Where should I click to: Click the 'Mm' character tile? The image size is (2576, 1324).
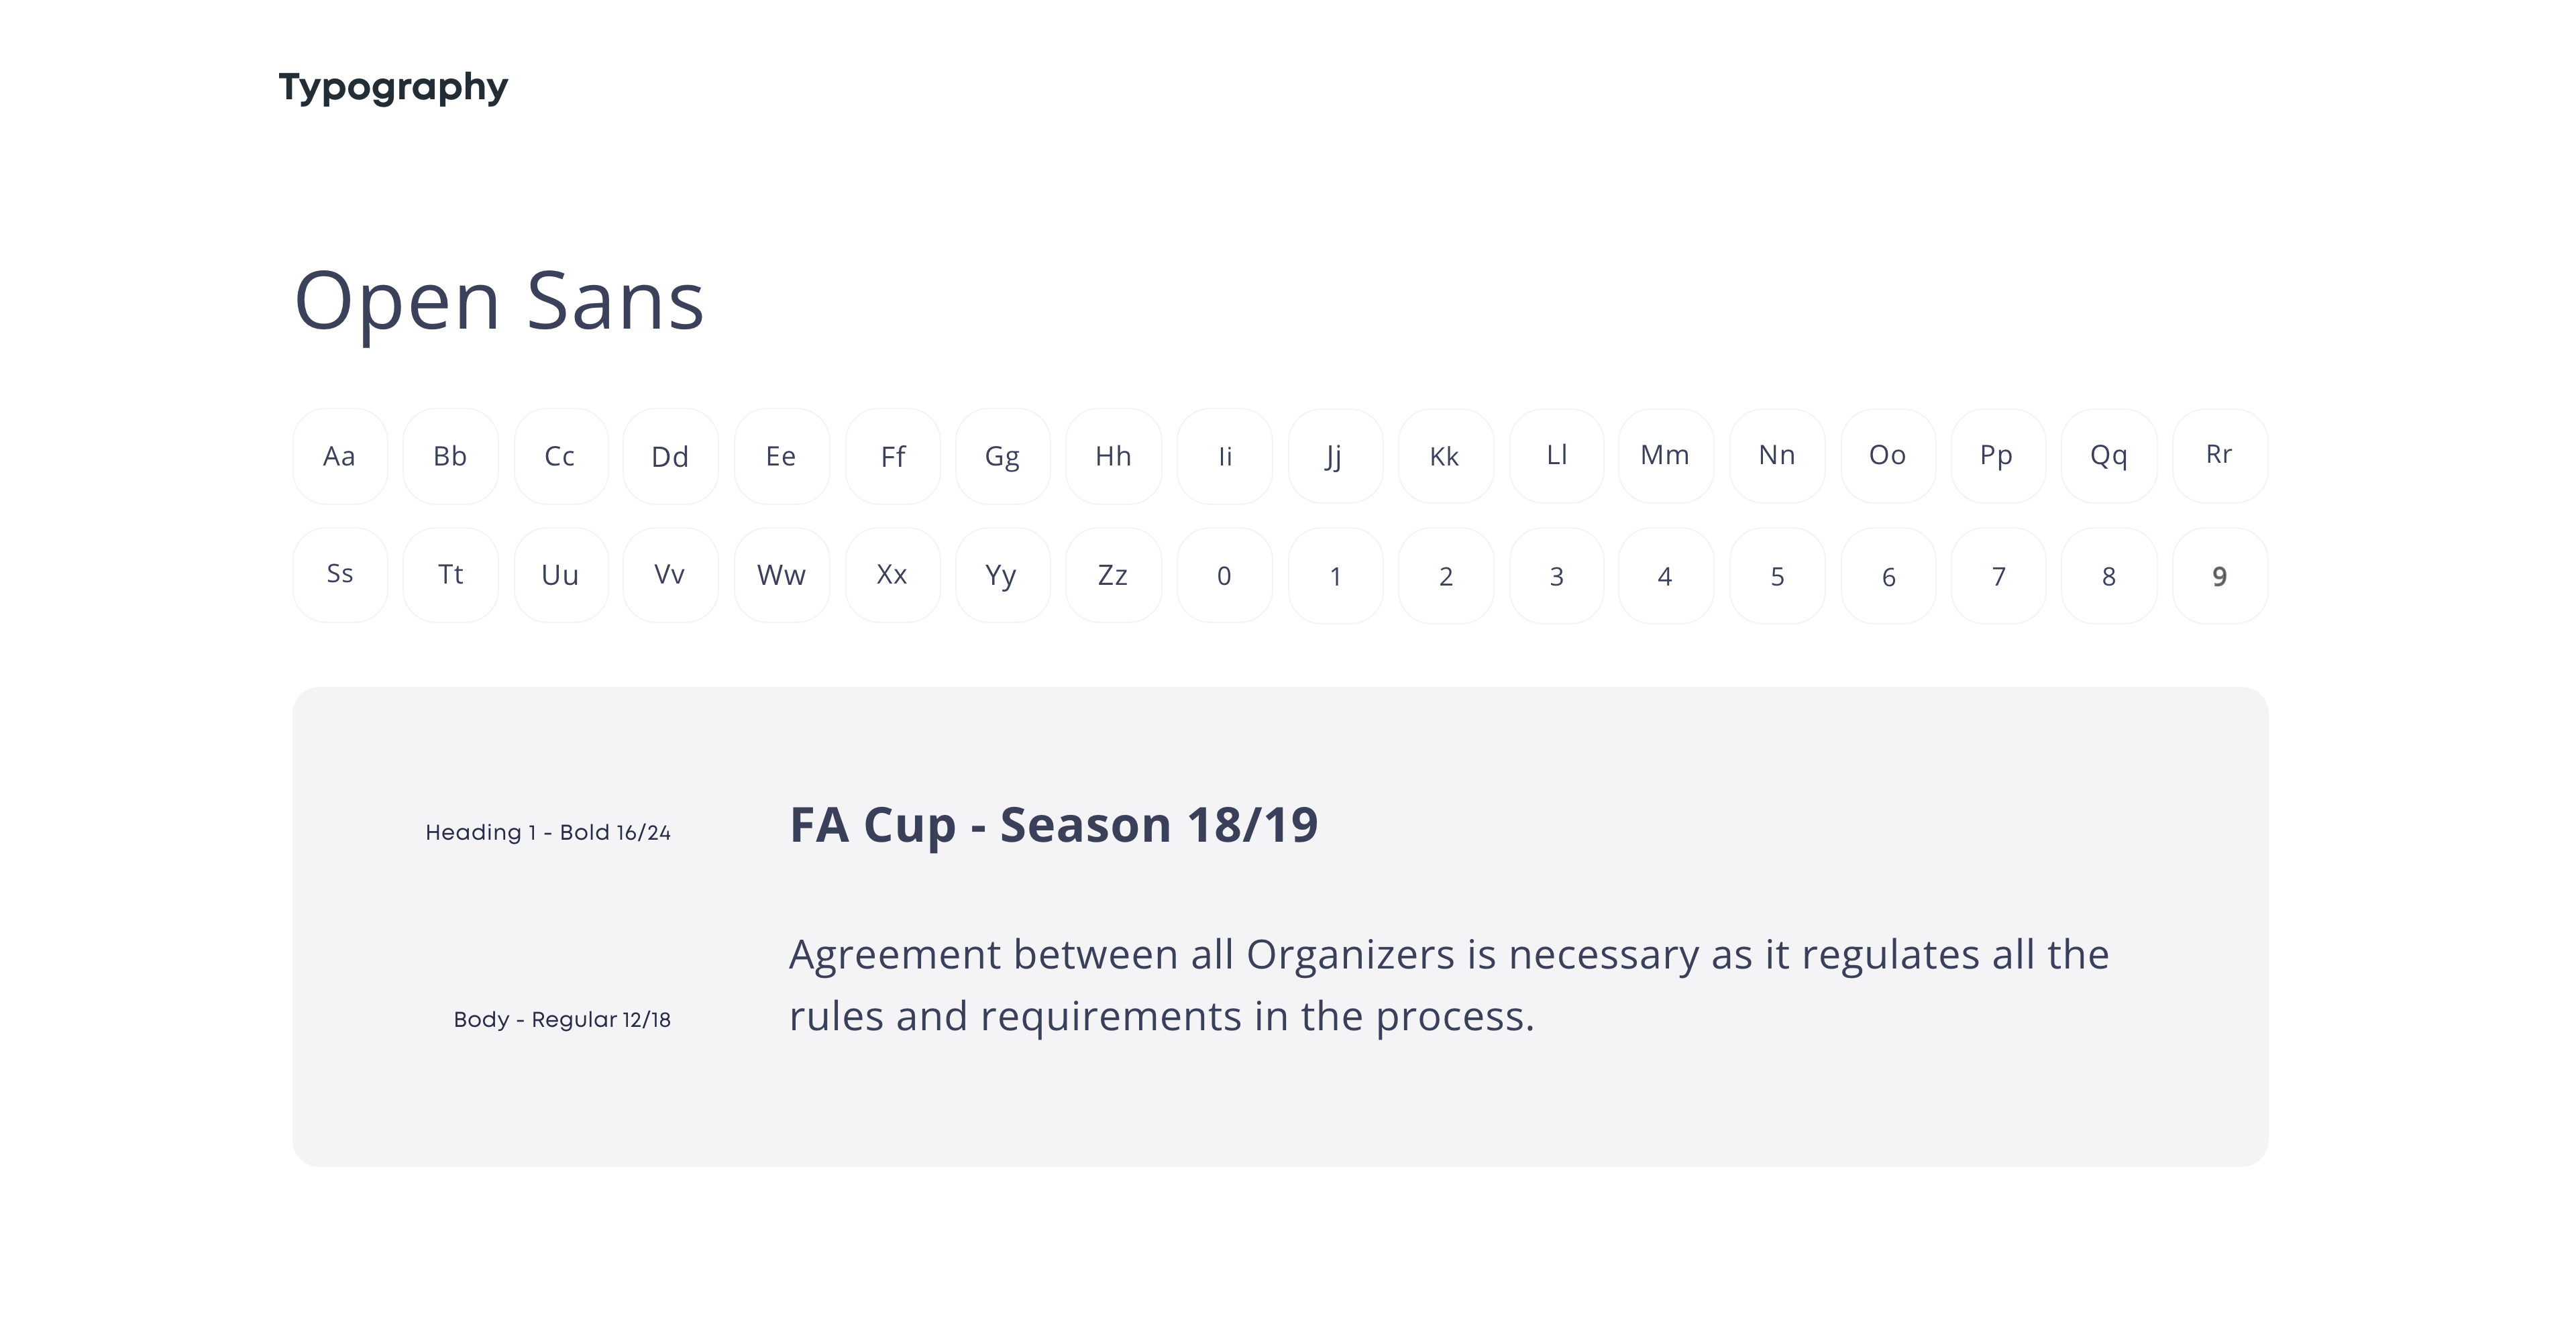point(1665,456)
